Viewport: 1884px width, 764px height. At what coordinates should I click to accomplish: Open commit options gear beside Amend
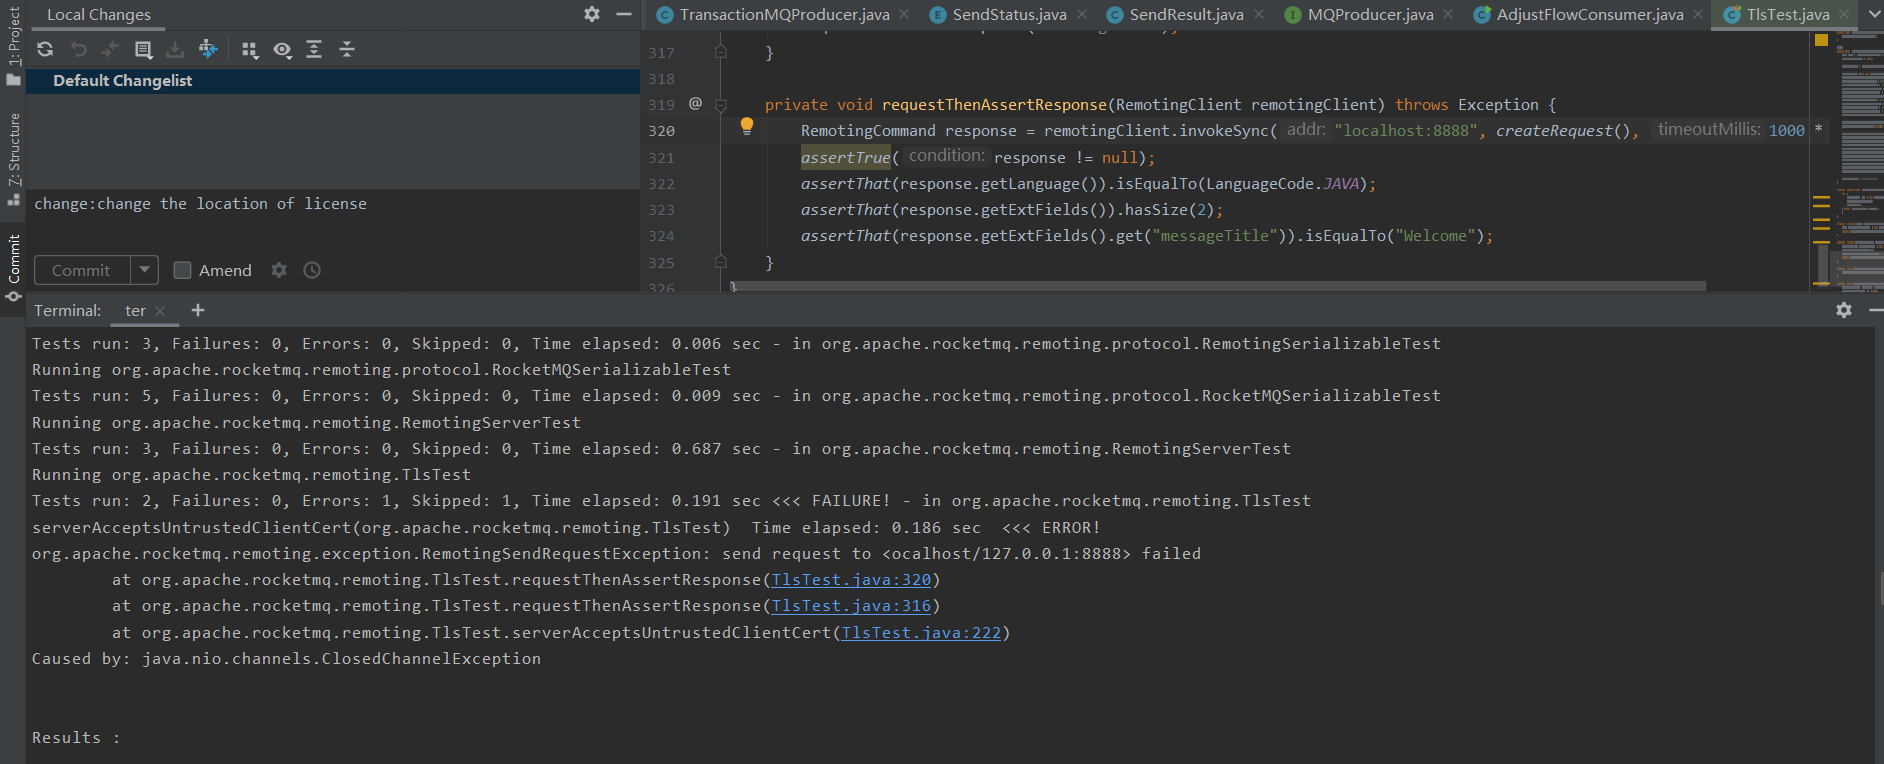click(x=279, y=270)
